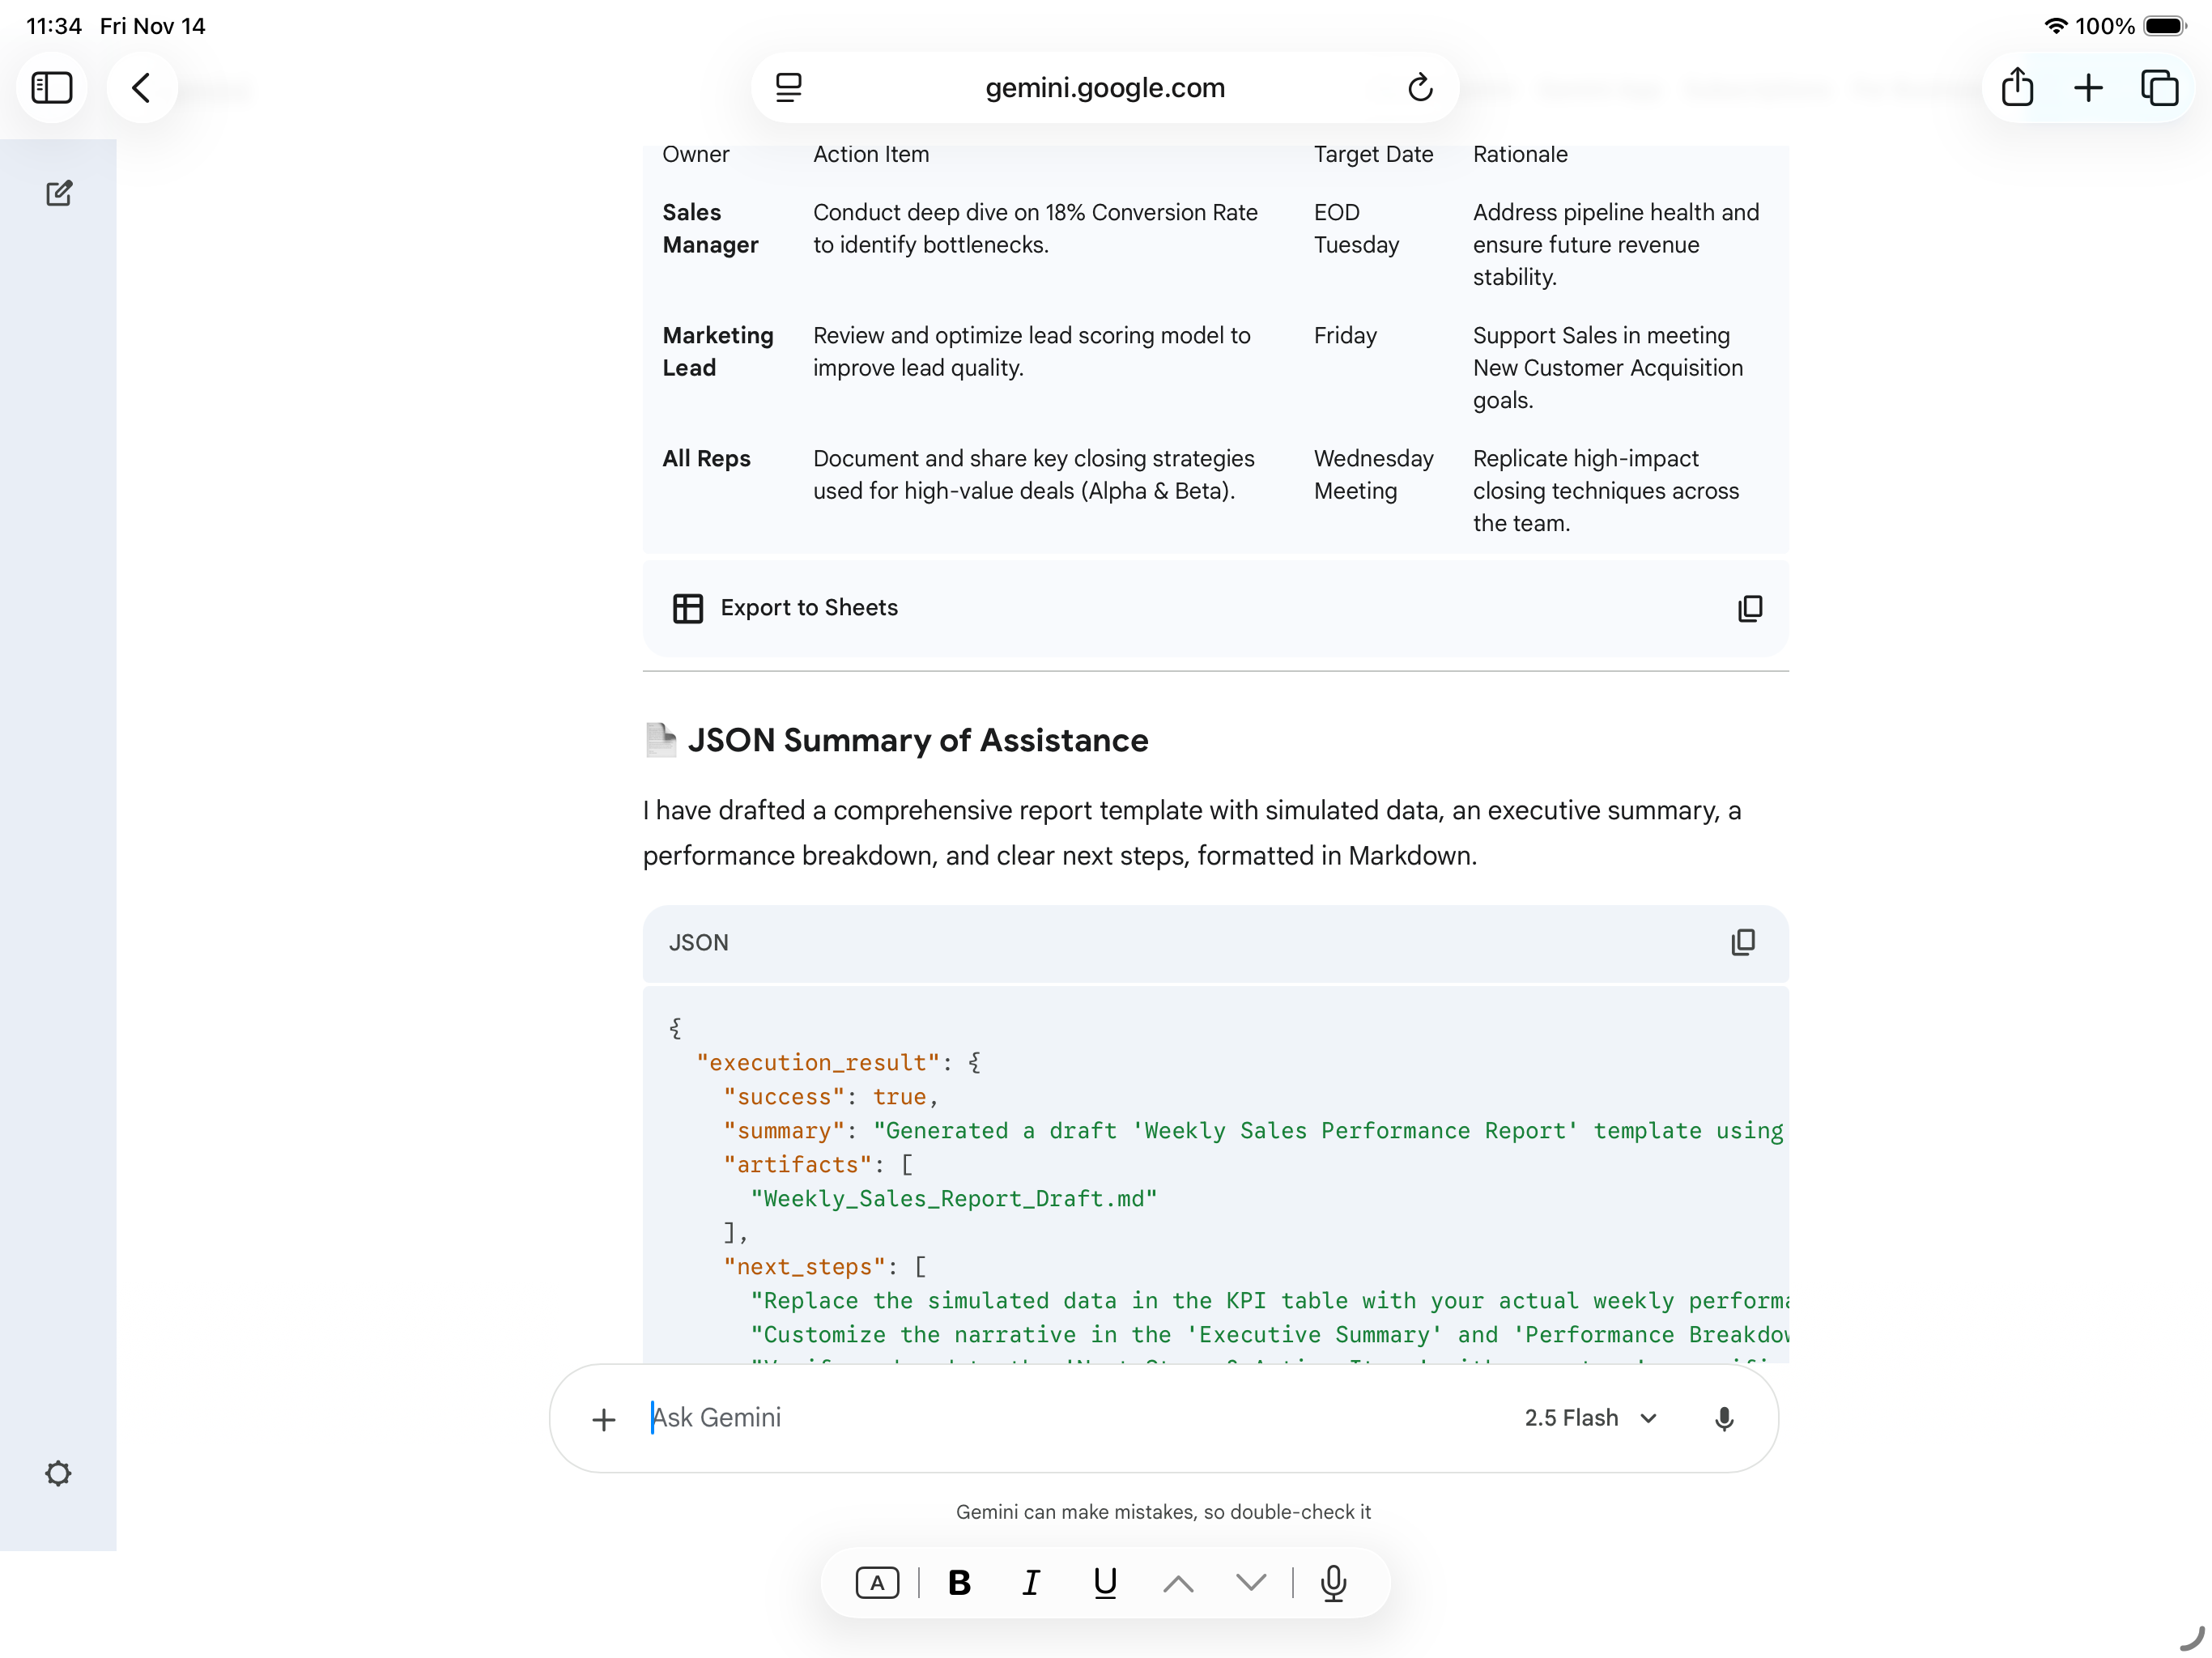Image resolution: width=2212 pixels, height=1658 pixels.
Task: Open Gemini settings via the gear icon
Action: [58, 1473]
